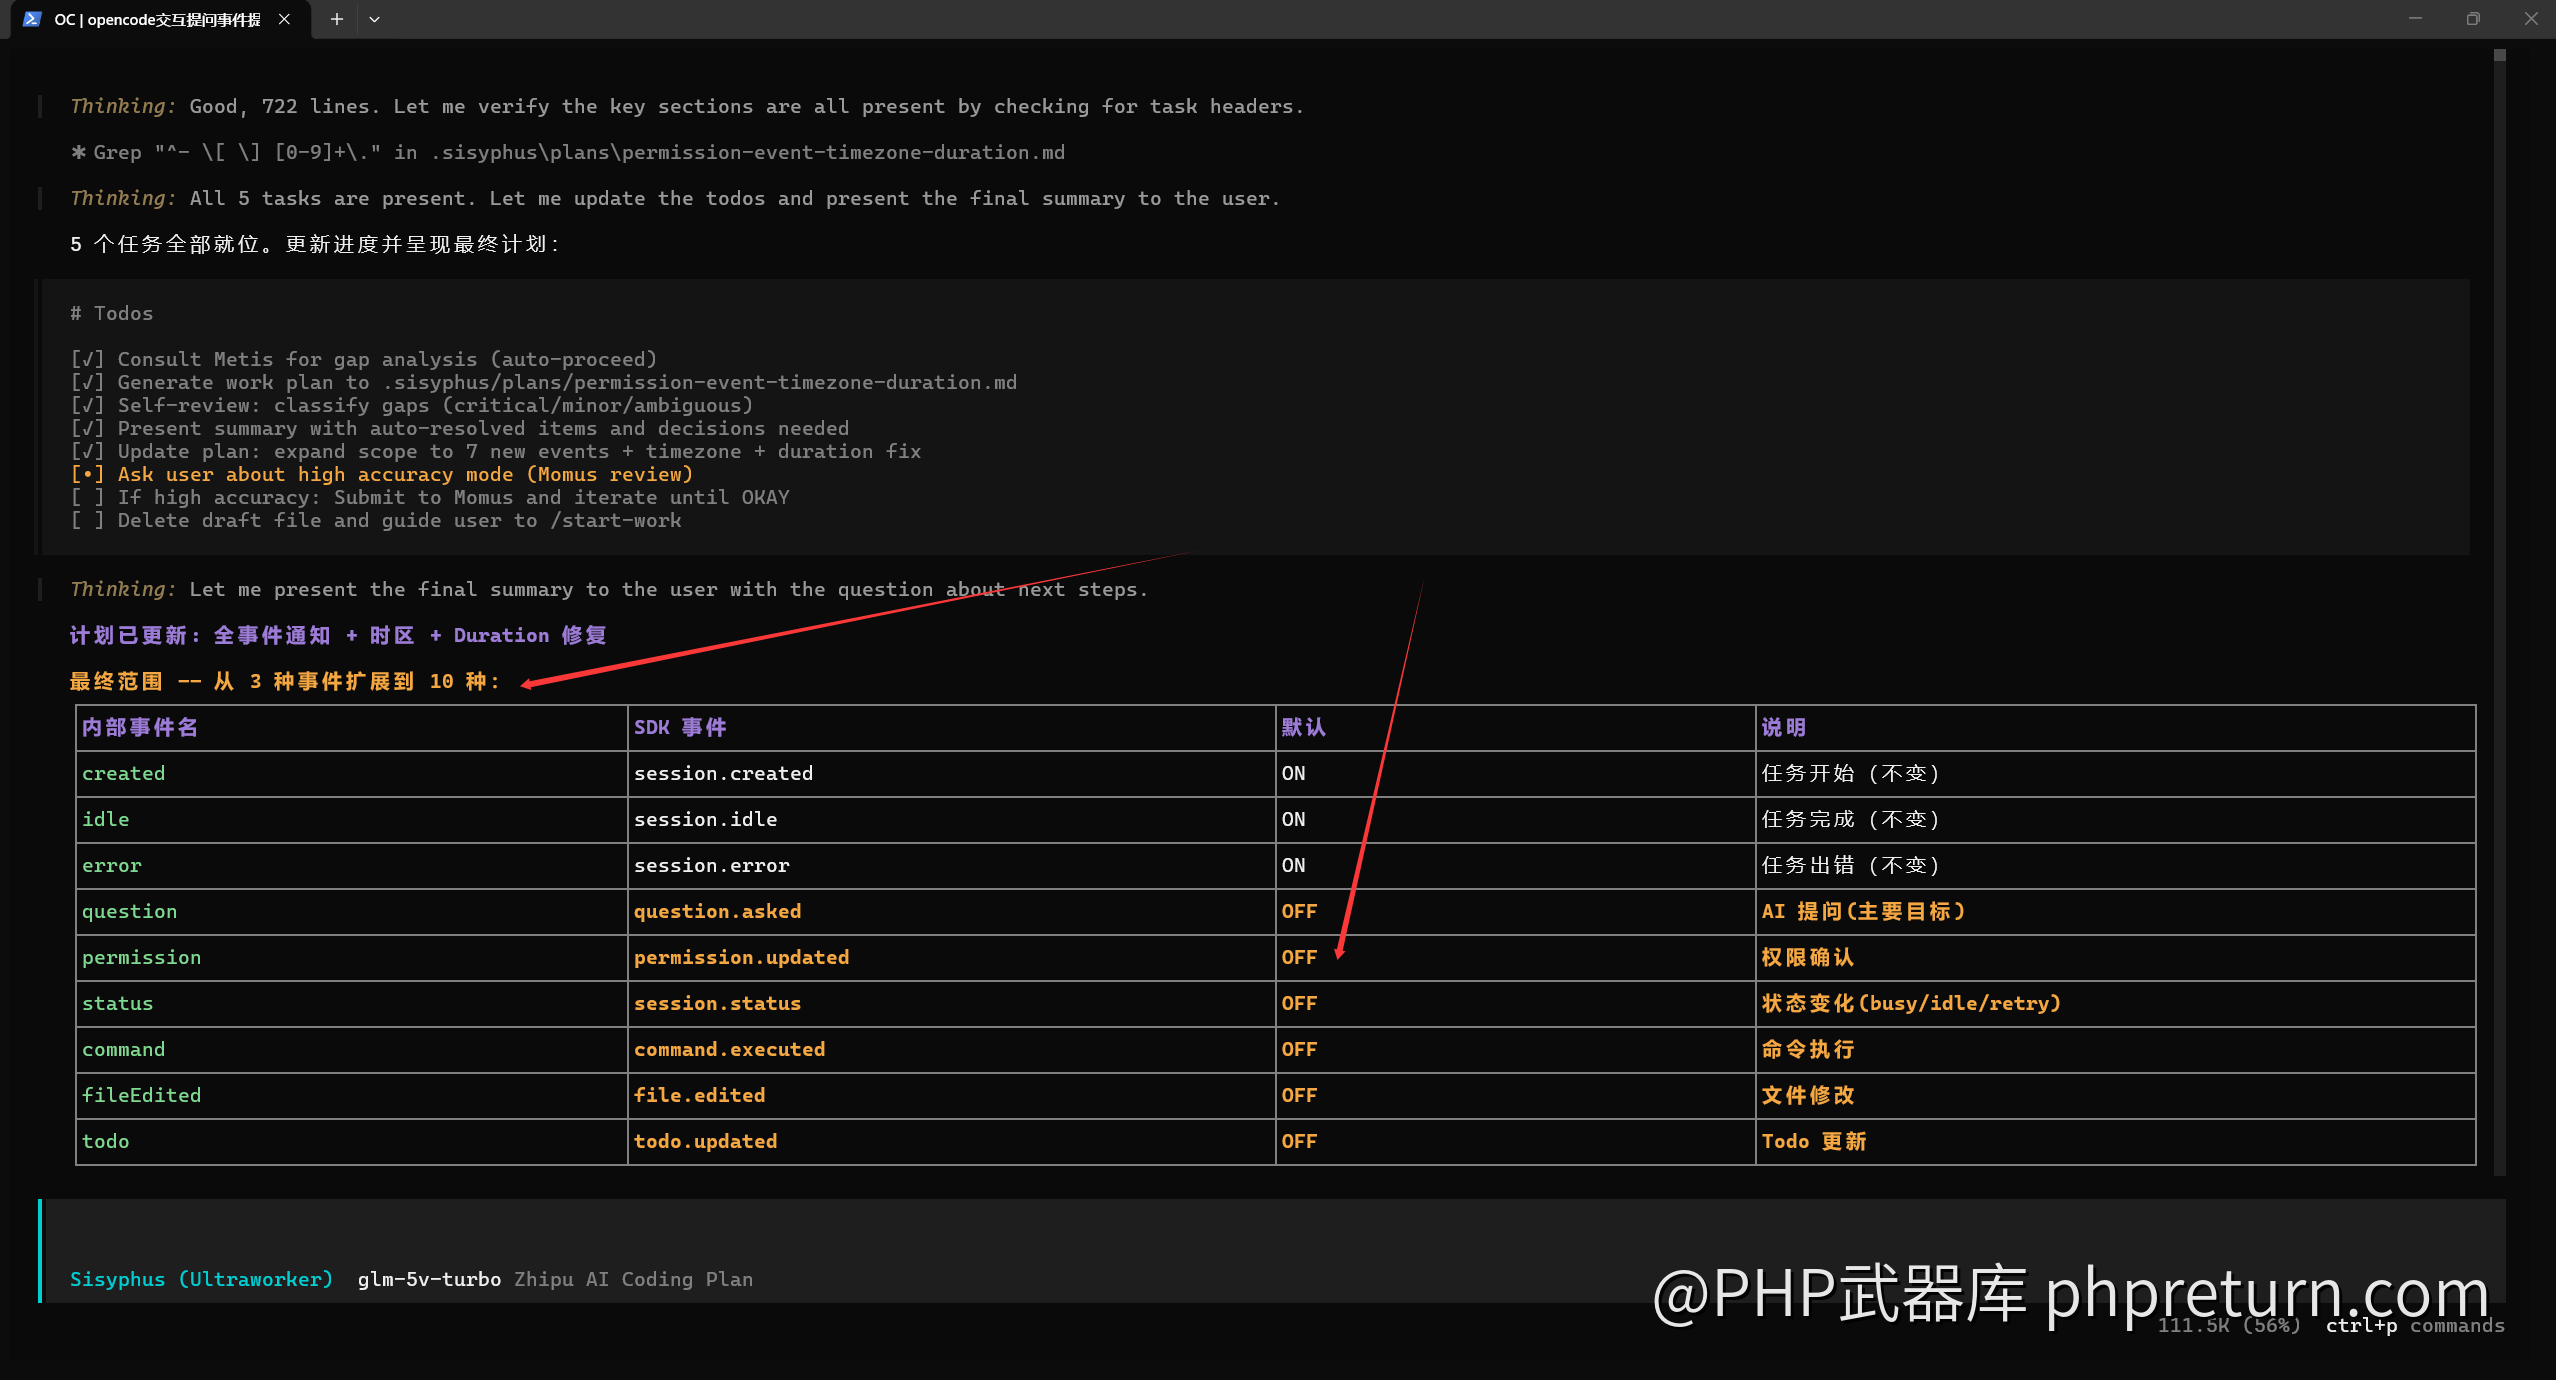Minimize the terminal window

[2415, 19]
